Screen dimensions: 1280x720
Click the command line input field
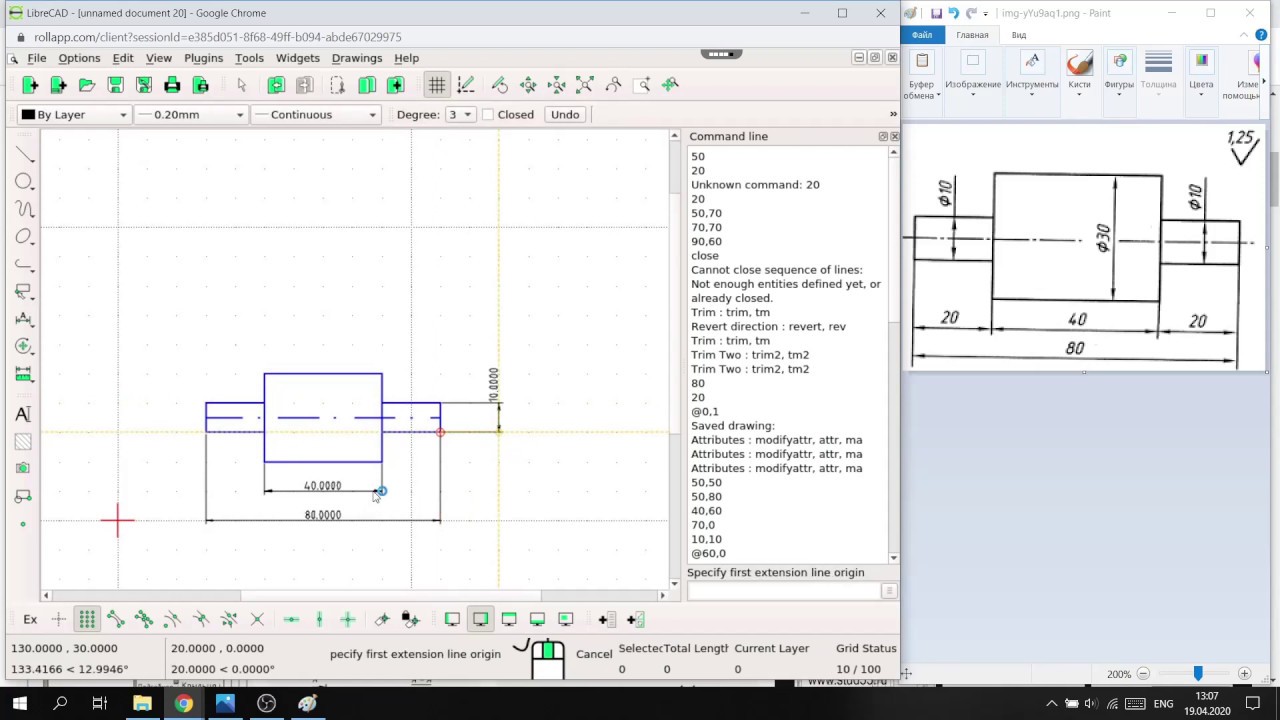coord(783,591)
